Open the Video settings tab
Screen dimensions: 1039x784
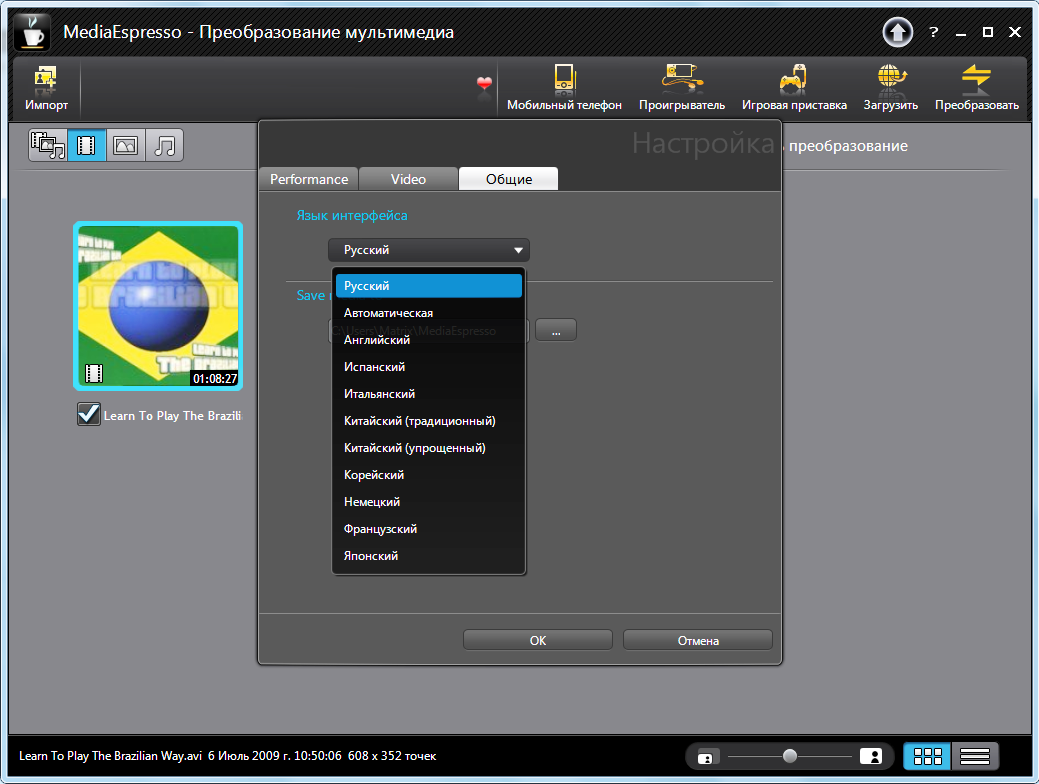[408, 179]
